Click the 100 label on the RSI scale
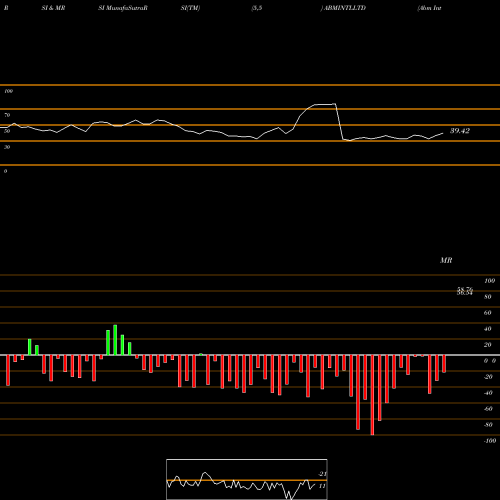 tap(8, 91)
